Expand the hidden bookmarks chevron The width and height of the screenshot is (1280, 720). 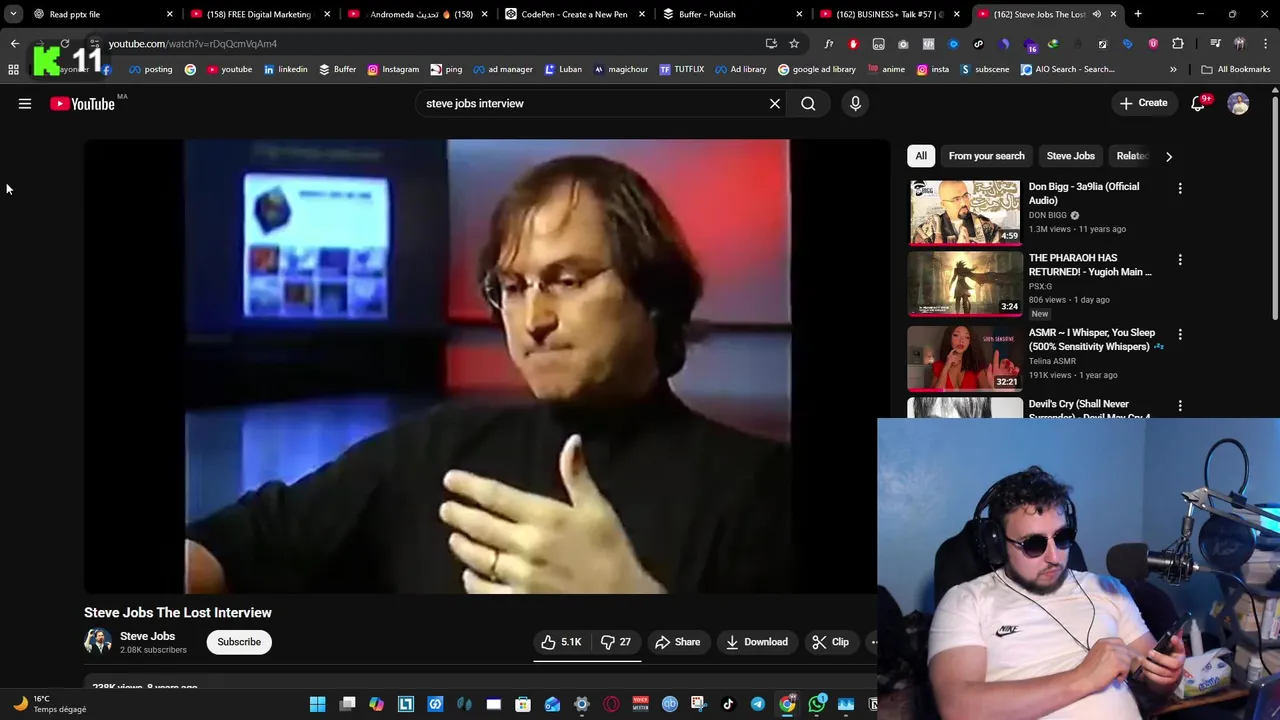(x=1173, y=69)
